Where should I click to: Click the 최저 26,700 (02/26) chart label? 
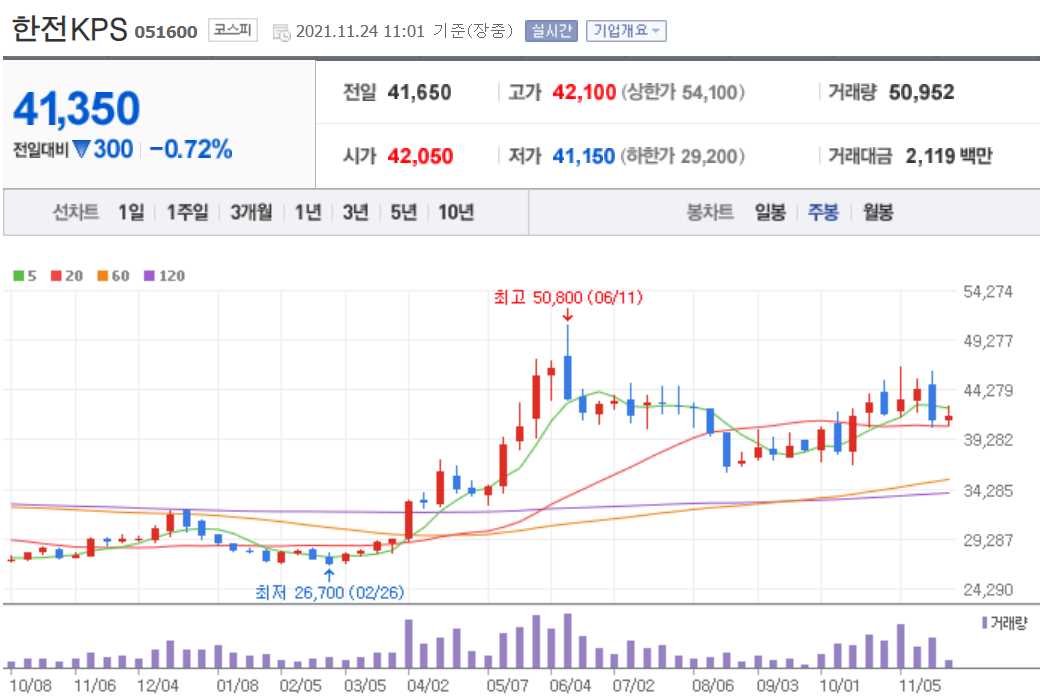(x=330, y=593)
